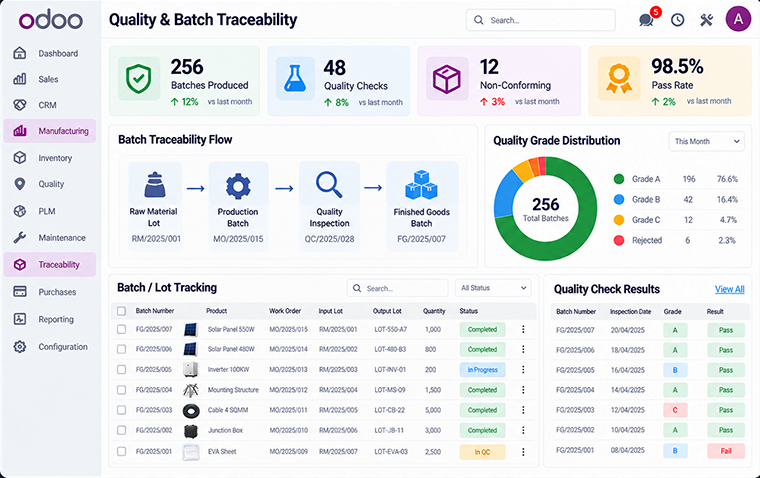760x478 pixels.
Task: Click the MO/2025/012 work order cell
Action: tap(288, 390)
